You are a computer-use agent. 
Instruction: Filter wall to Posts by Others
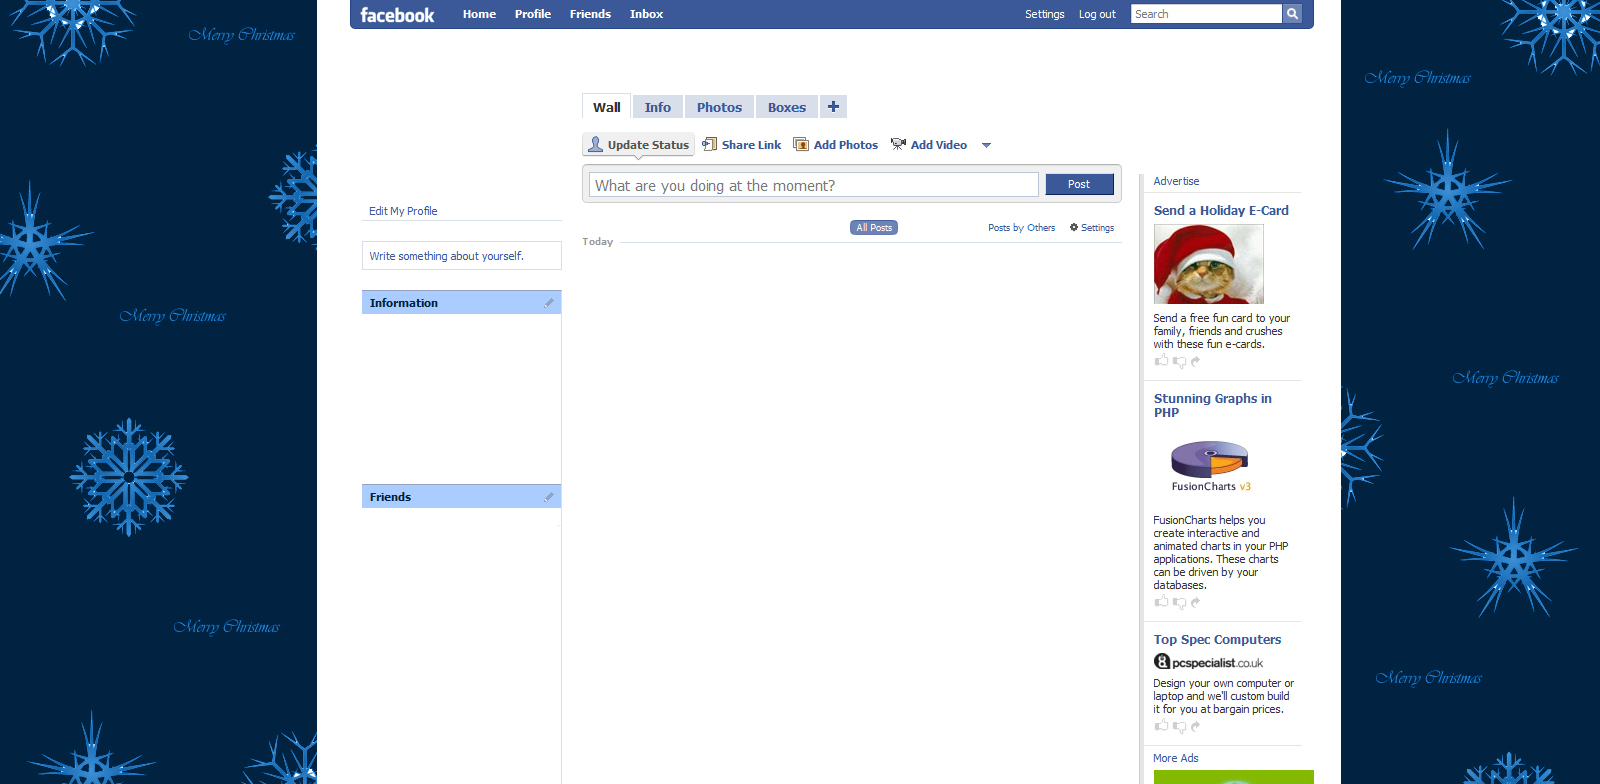pos(1021,228)
